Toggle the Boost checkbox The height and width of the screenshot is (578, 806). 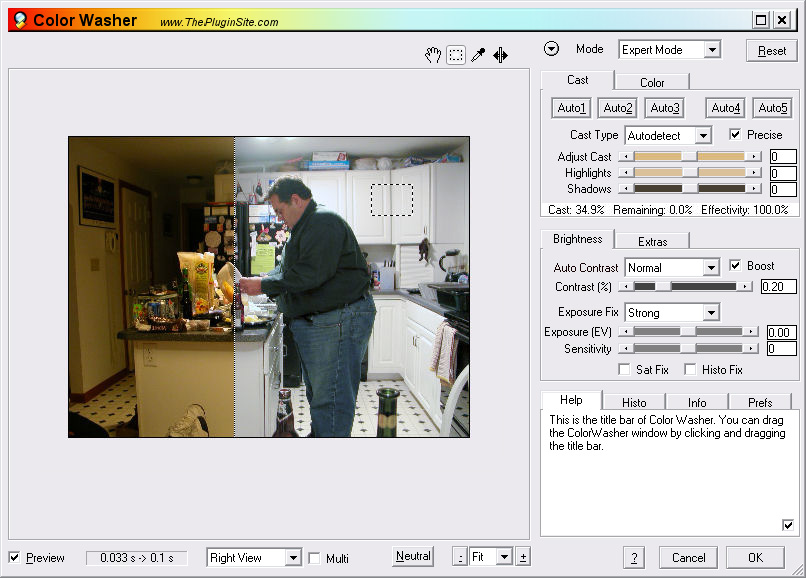click(x=736, y=266)
